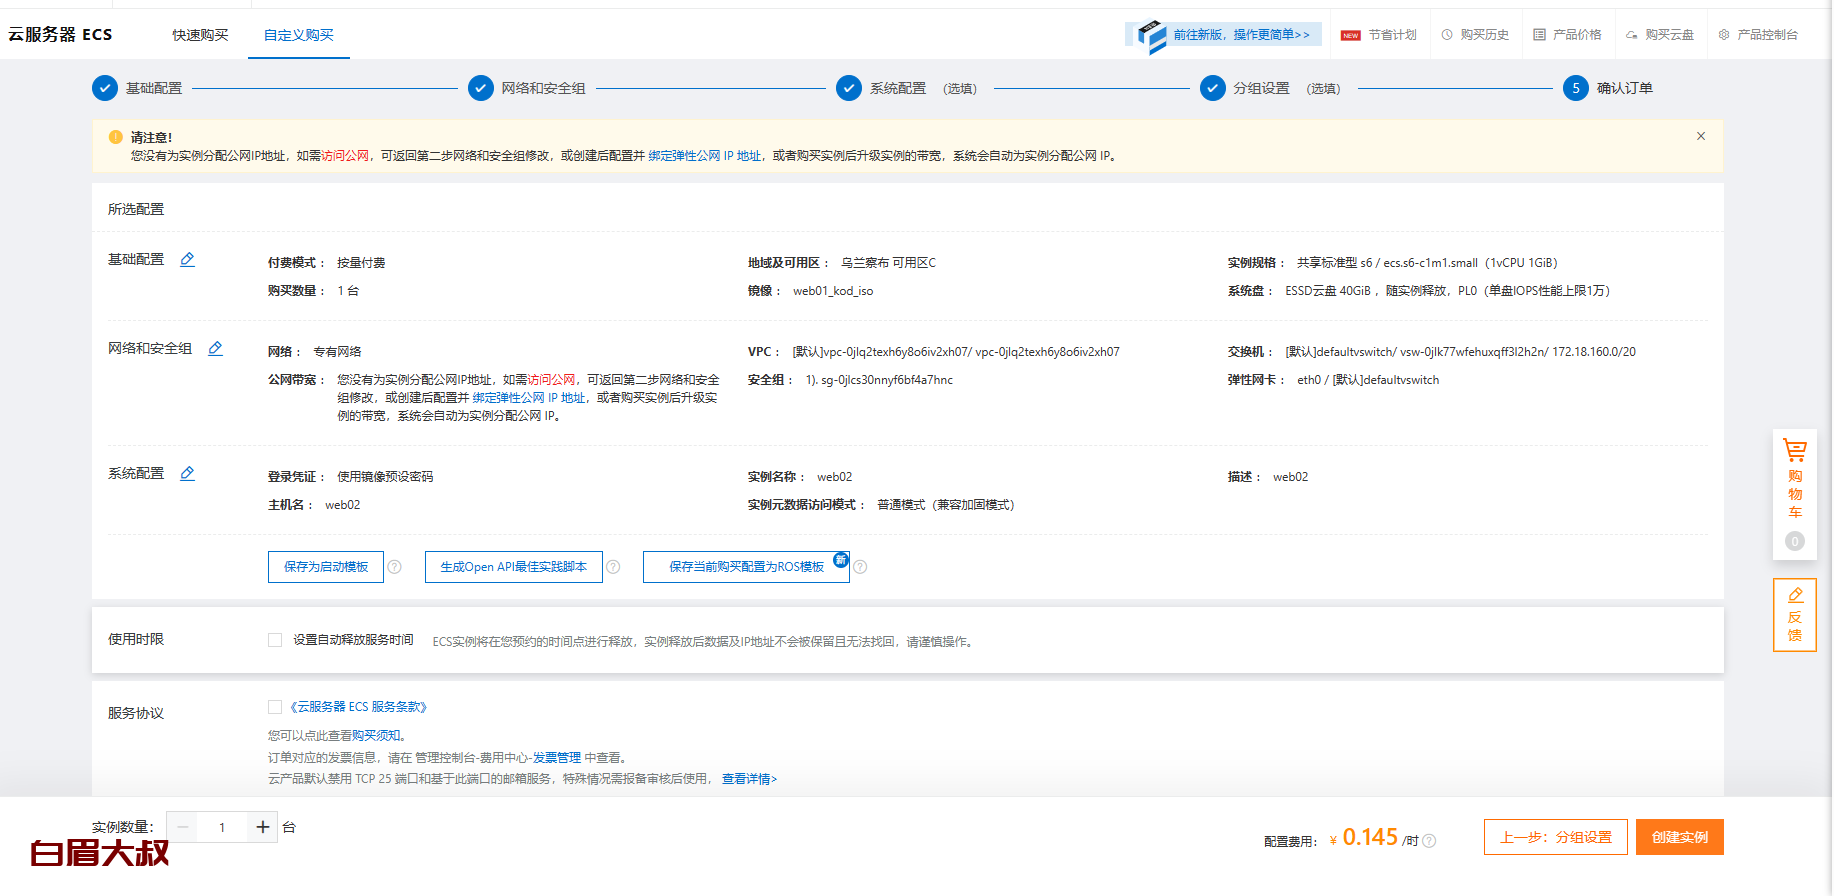Click the orange warning icon beside 请注意
The image size is (1834, 896).
pyautogui.click(x=116, y=137)
